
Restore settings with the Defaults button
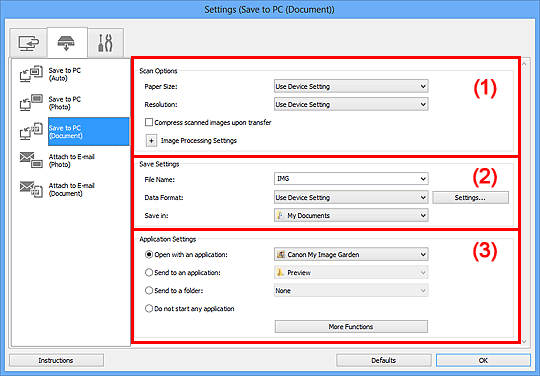pos(384,361)
